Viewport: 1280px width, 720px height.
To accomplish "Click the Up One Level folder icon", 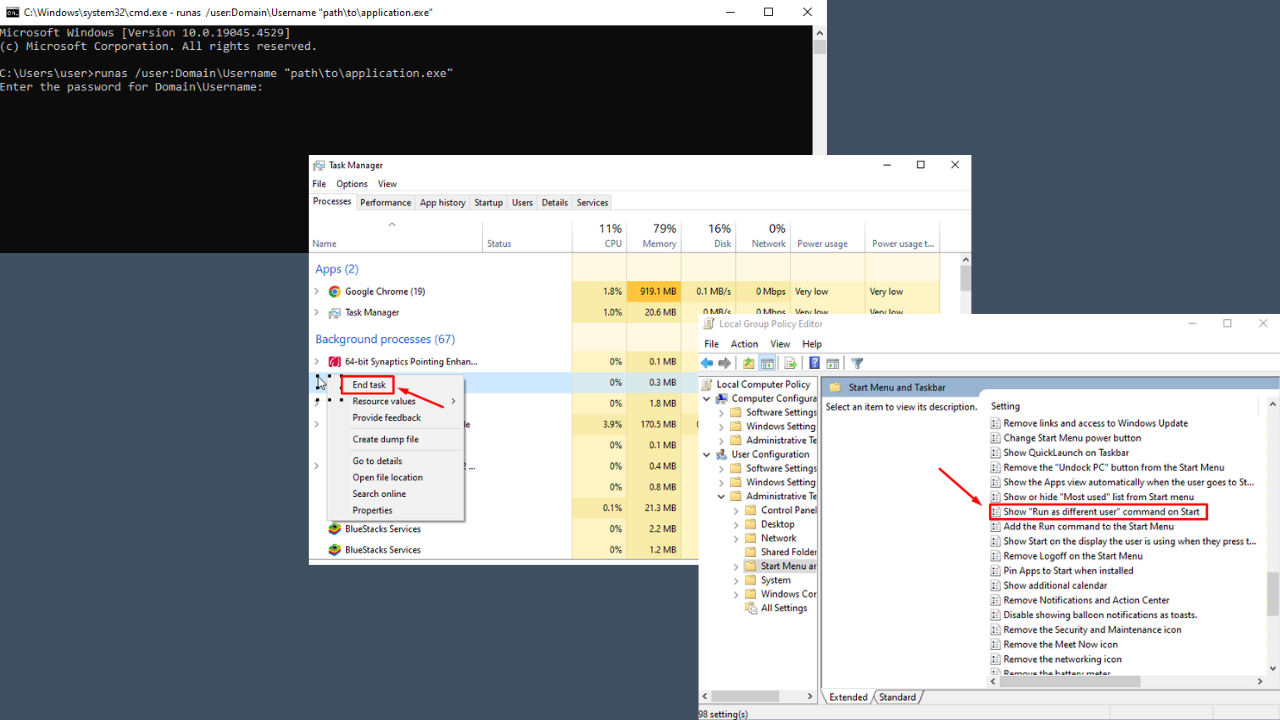I will click(x=748, y=363).
